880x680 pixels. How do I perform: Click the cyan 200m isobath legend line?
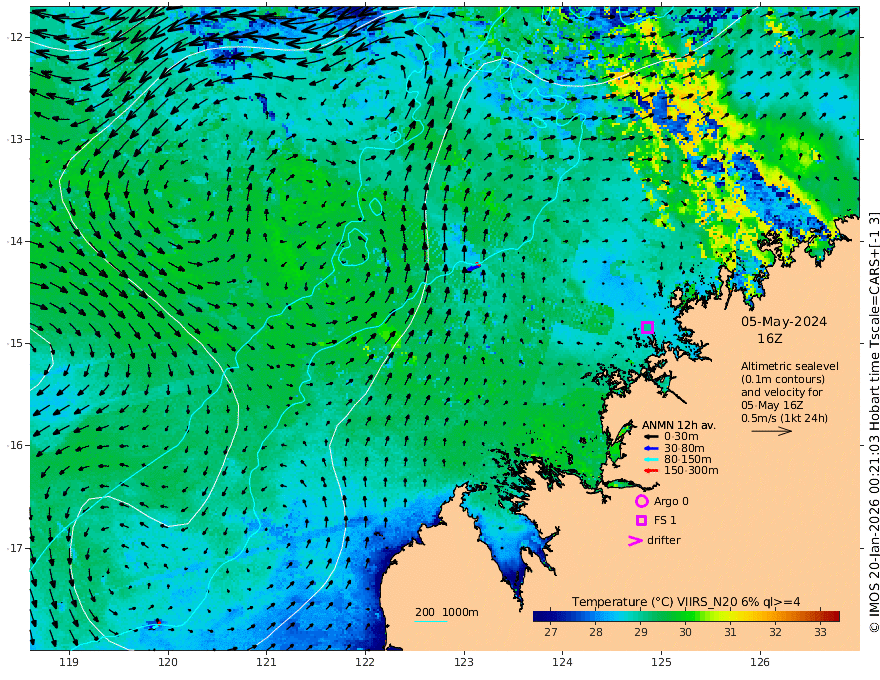pos(430,621)
